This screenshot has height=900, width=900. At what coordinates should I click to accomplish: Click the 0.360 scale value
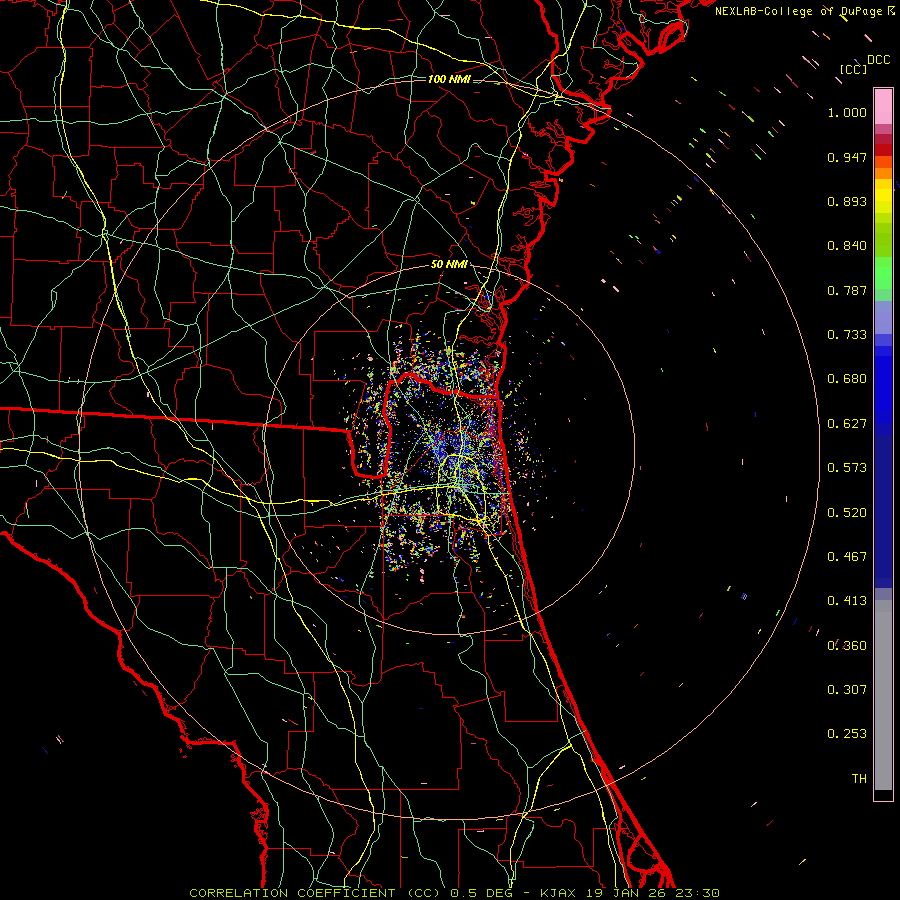[847, 646]
